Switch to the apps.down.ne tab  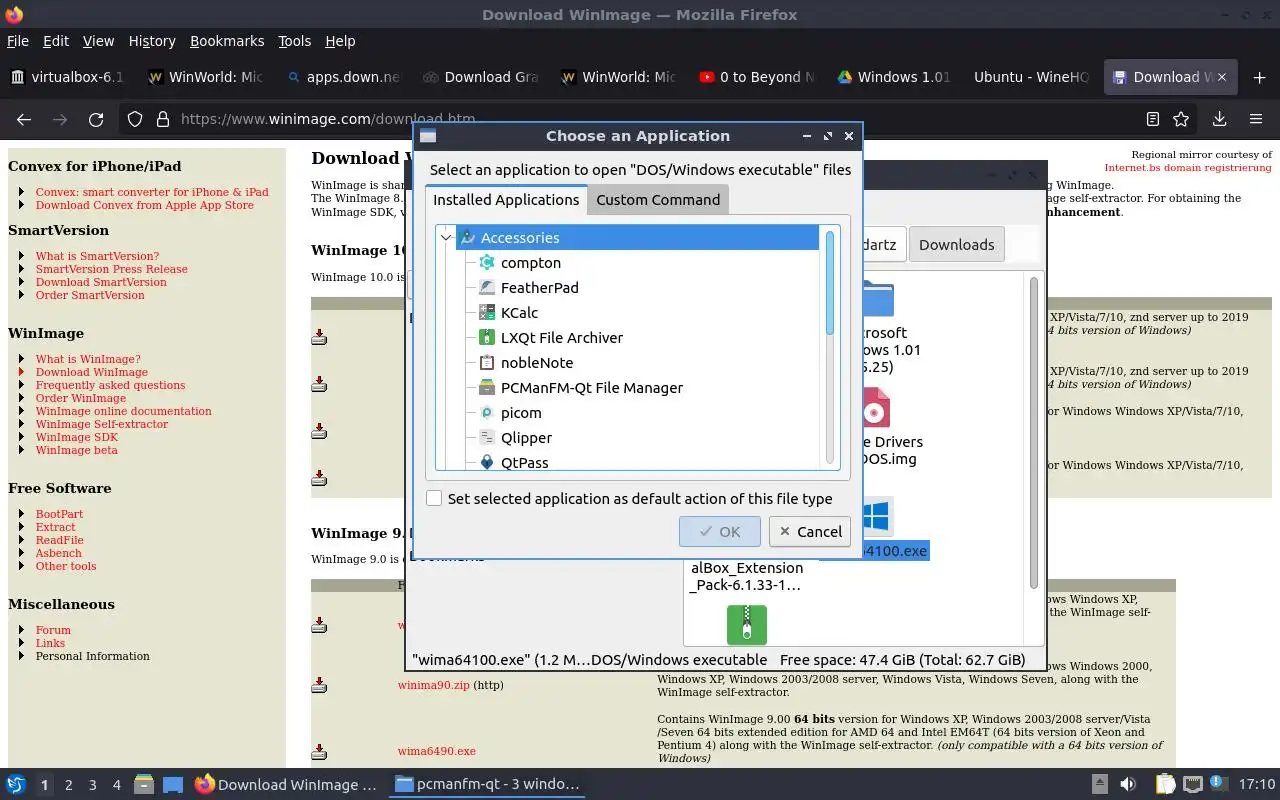(343, 77)
